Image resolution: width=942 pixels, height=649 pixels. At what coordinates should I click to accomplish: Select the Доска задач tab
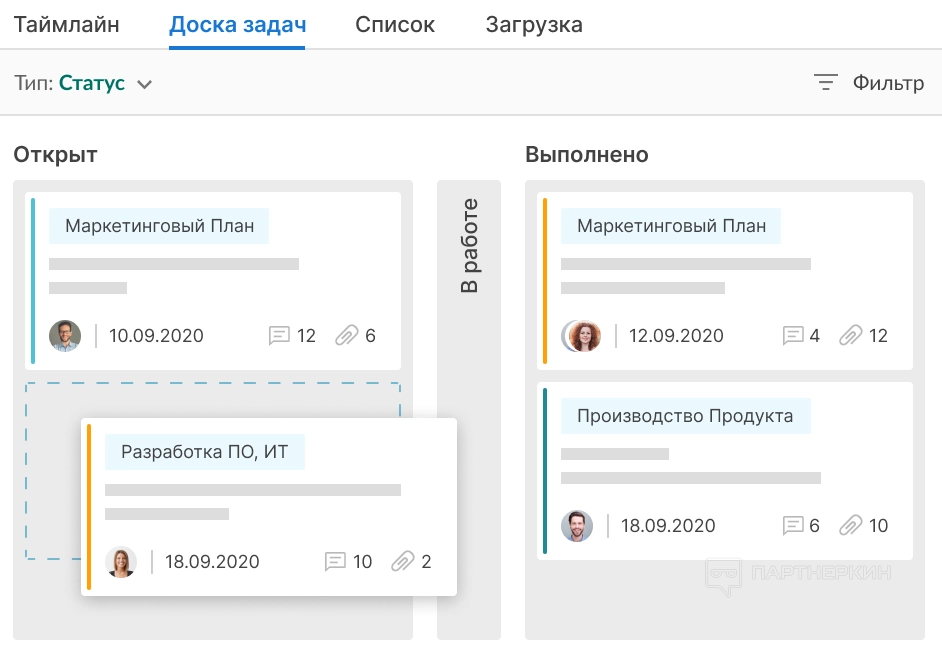coord(237,25)
